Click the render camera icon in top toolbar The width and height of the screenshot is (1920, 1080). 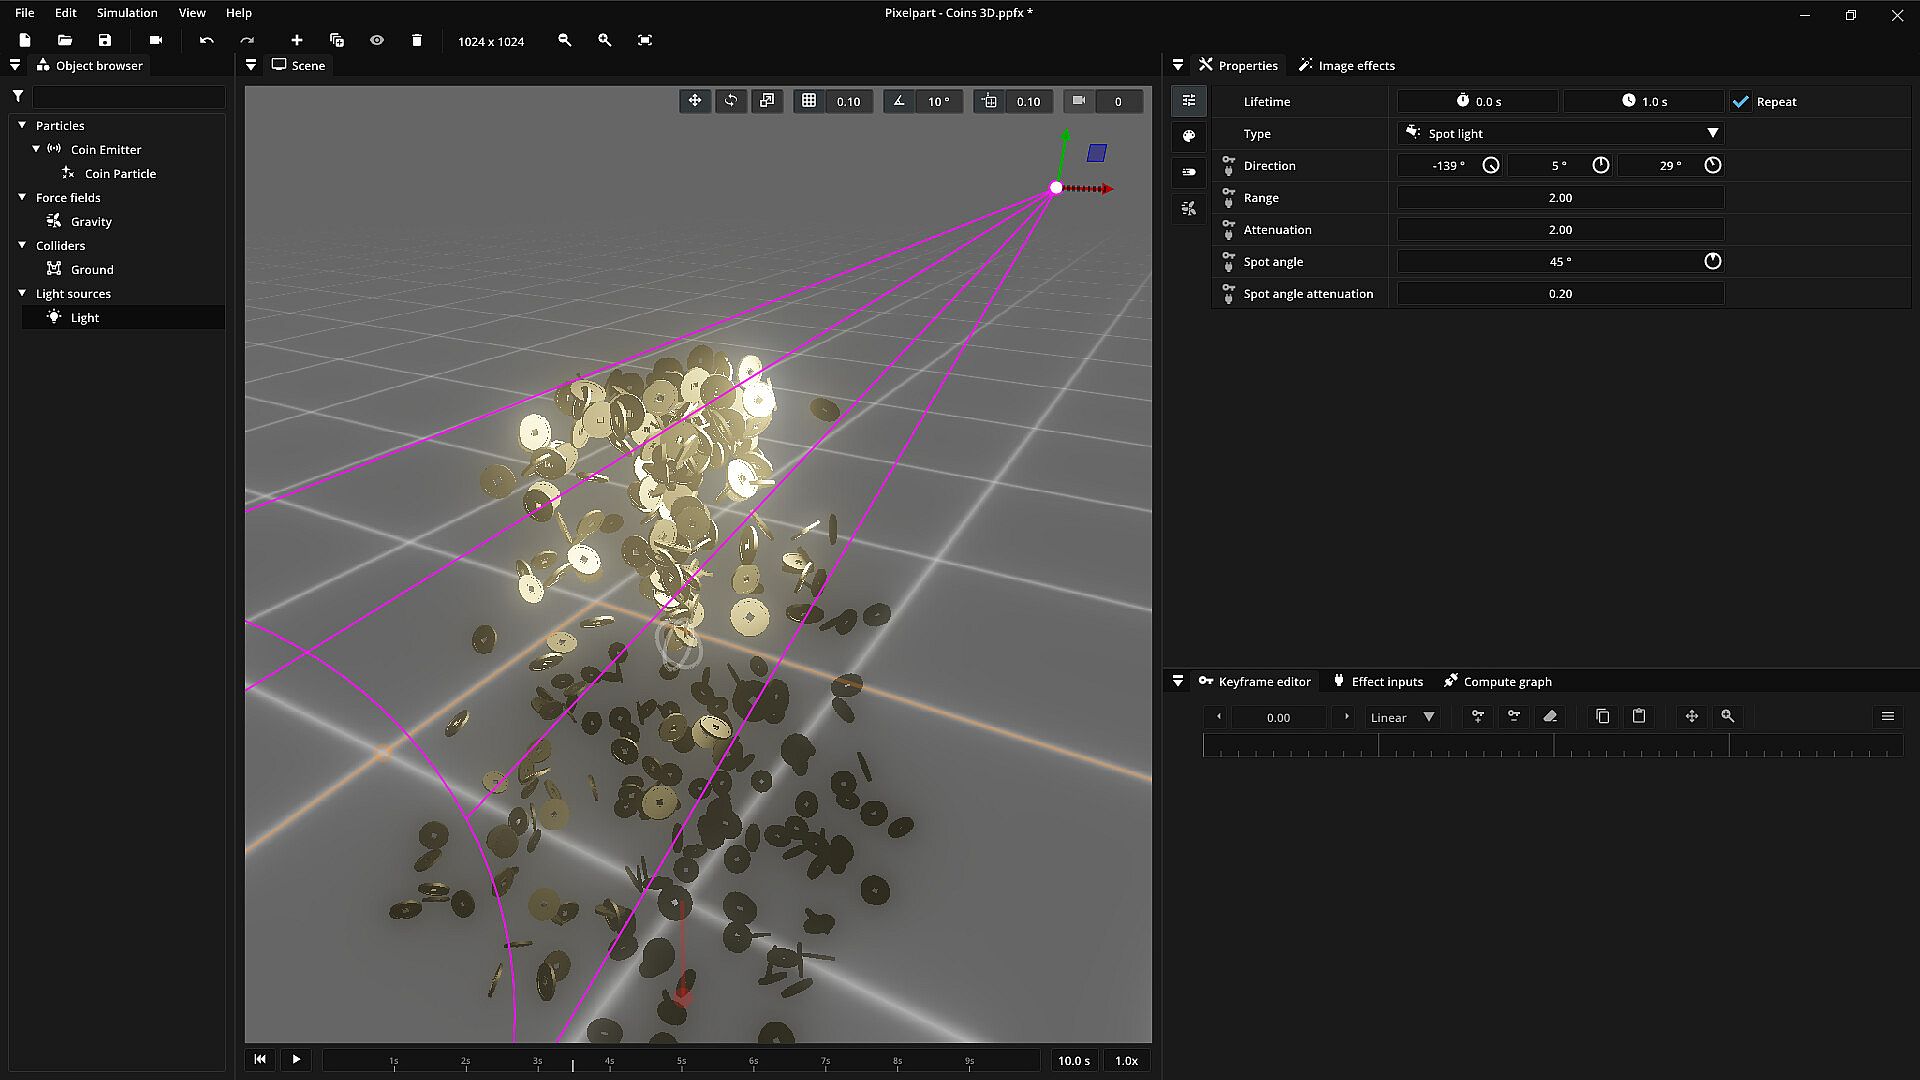(155, 40)
